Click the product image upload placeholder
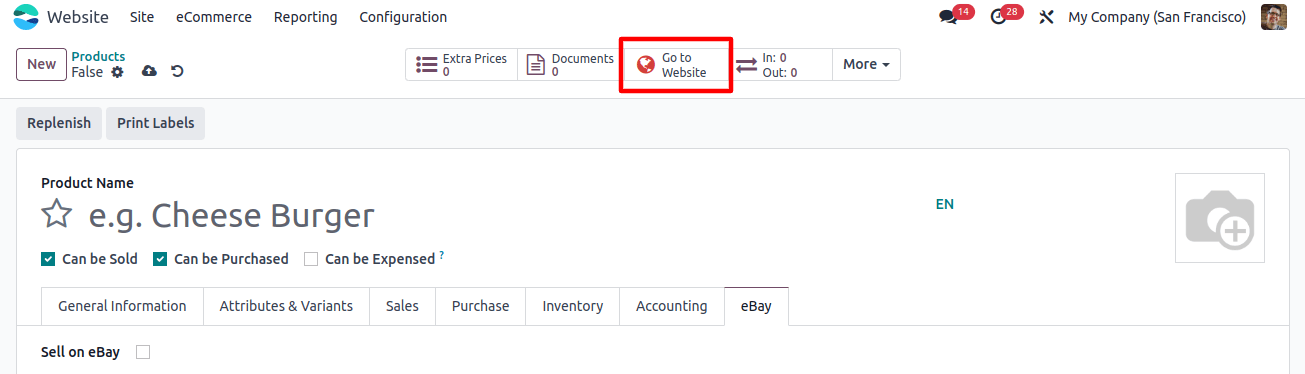 tap(1220, 218)
